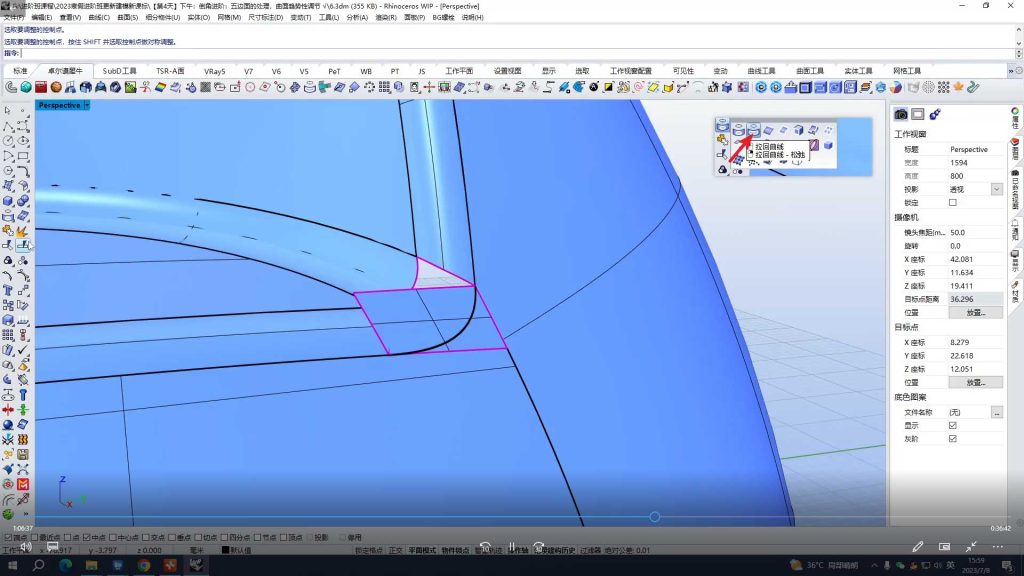
Task: Click the rectangle viewport icon in properties panel
Action: pos(918,115)
